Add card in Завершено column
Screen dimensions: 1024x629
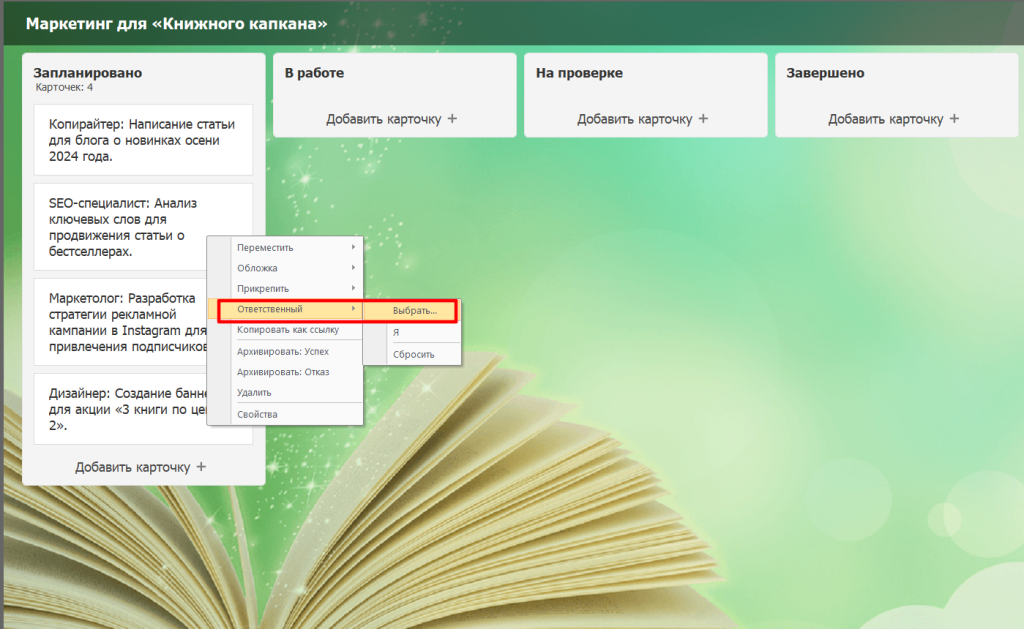click(894, 119)
